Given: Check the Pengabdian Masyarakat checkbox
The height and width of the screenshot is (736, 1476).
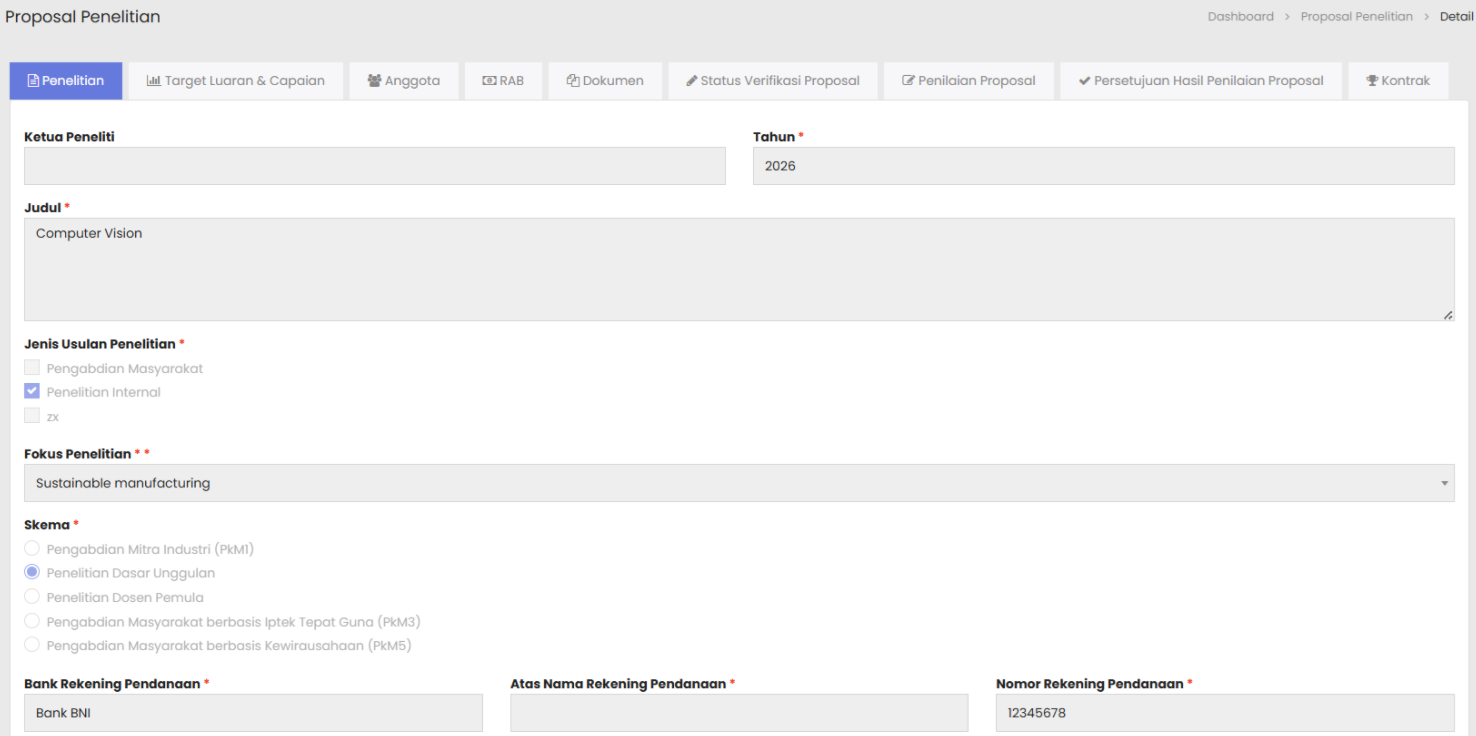Looking at the screenshot, I should coord(32,368).
